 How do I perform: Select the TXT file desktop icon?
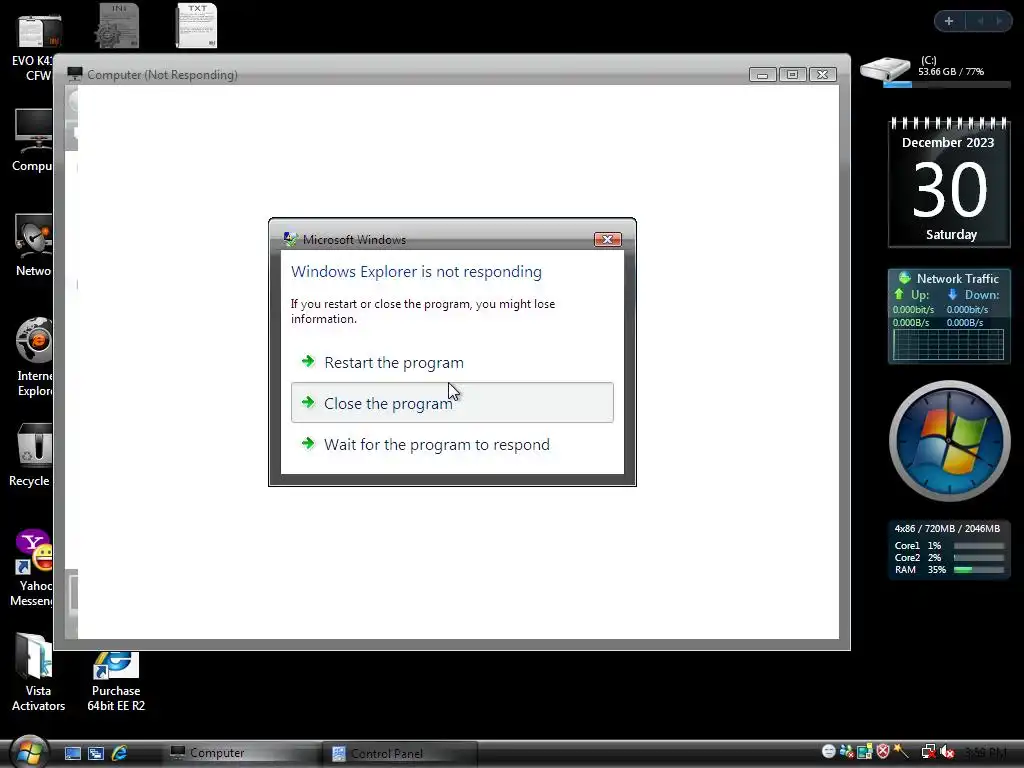click(x=197, y=26)
